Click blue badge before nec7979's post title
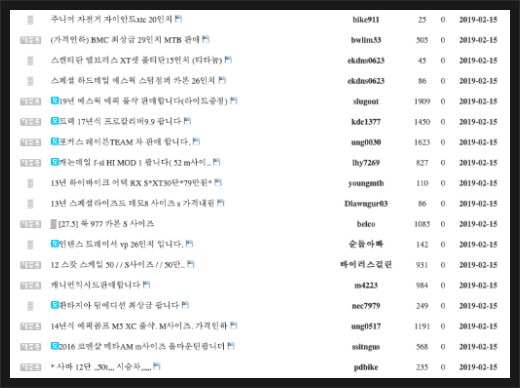520x388 pixels. pos(55,305)
